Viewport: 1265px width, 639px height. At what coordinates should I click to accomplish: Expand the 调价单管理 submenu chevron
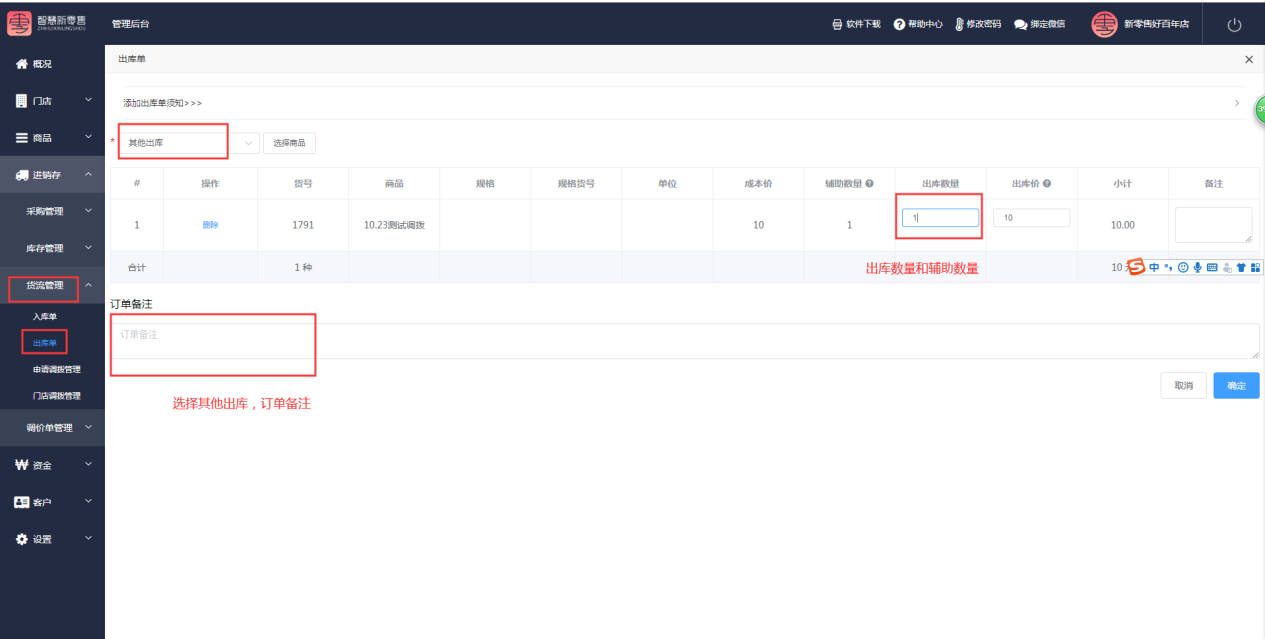(x=88, y=427)
